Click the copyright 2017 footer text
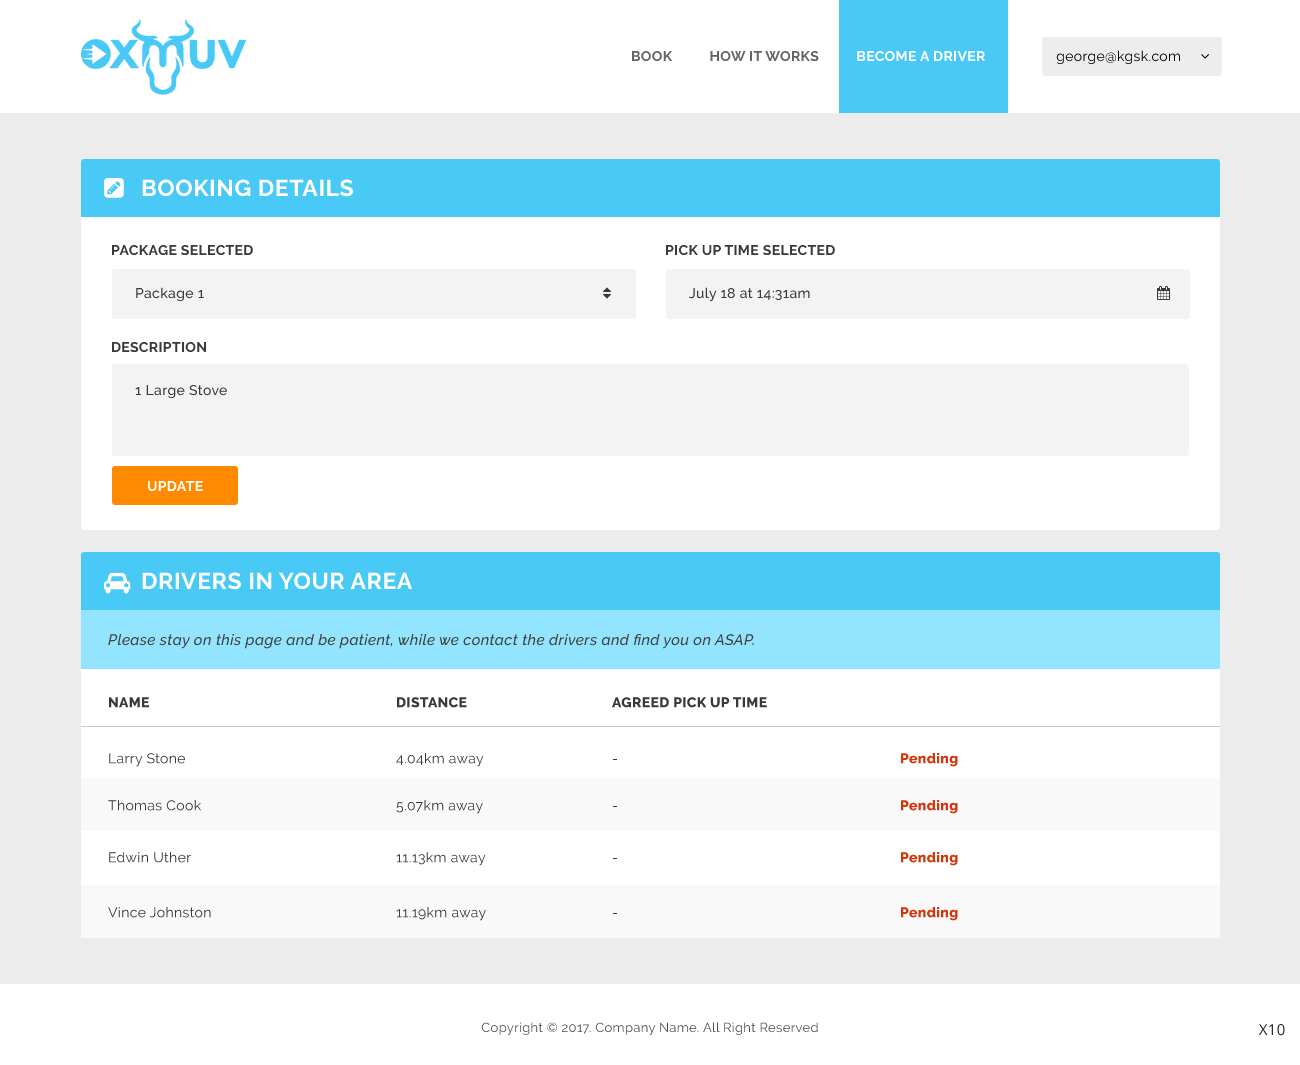 point(650,1028)
